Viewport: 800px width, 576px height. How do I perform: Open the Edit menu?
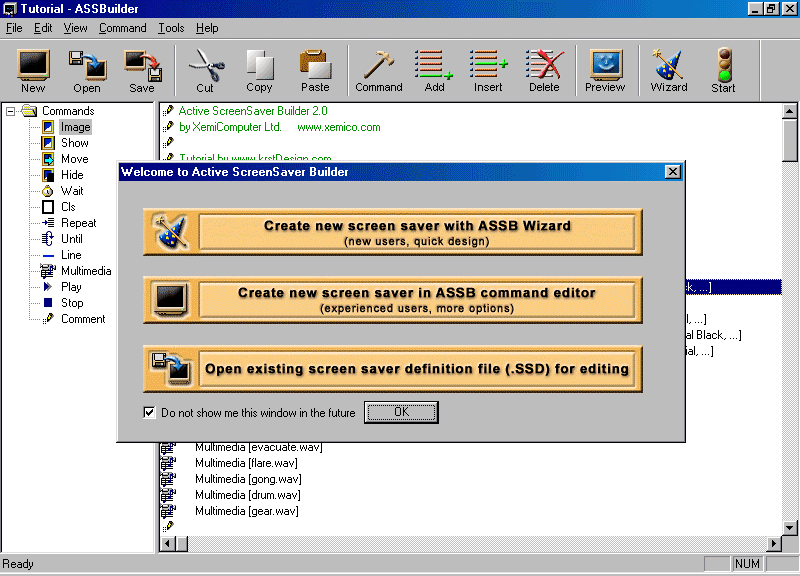[x=43, y=28]
